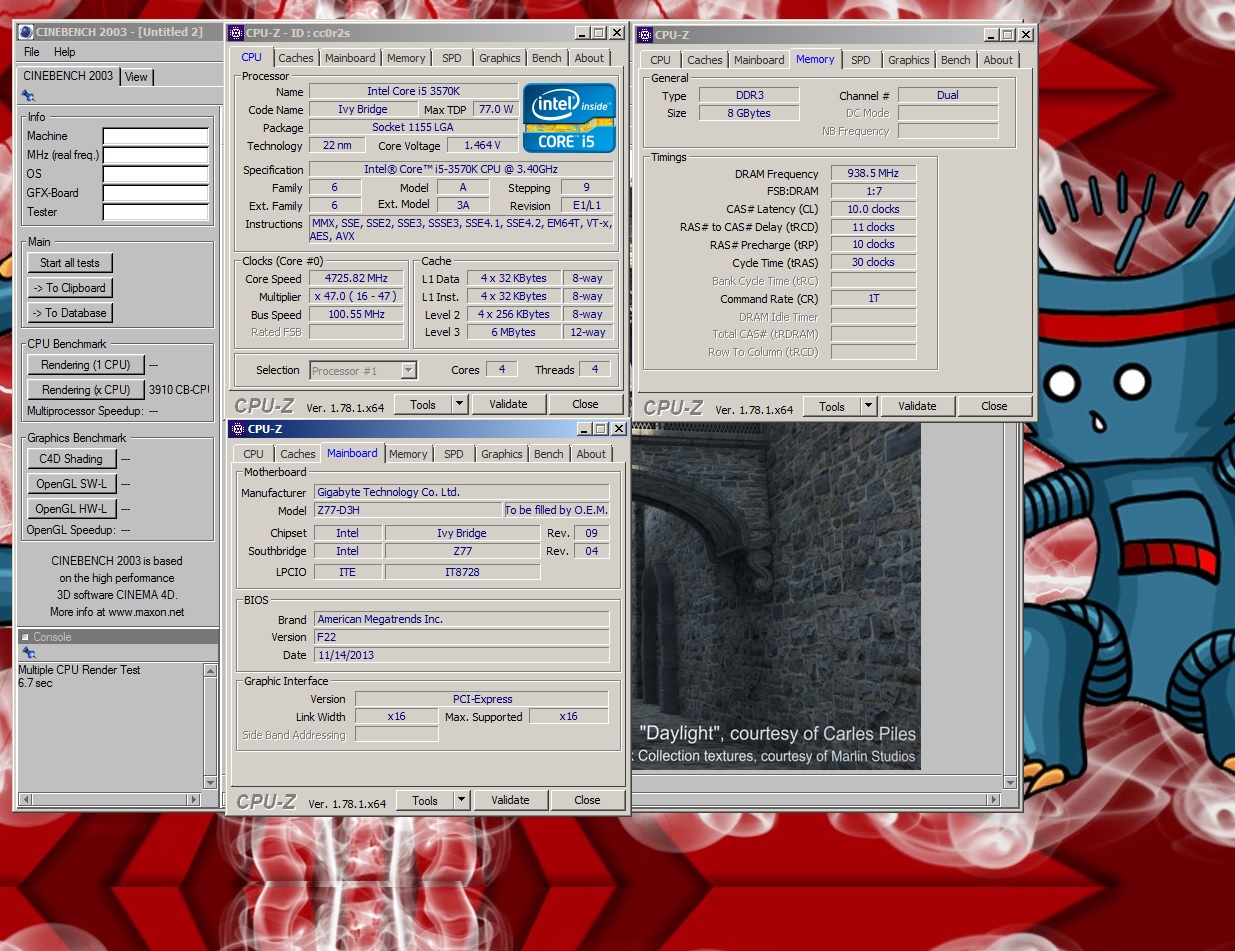Click the Daylight rendered scene image
Screen dimensions: 1235x951
click(x=776, y=595)
